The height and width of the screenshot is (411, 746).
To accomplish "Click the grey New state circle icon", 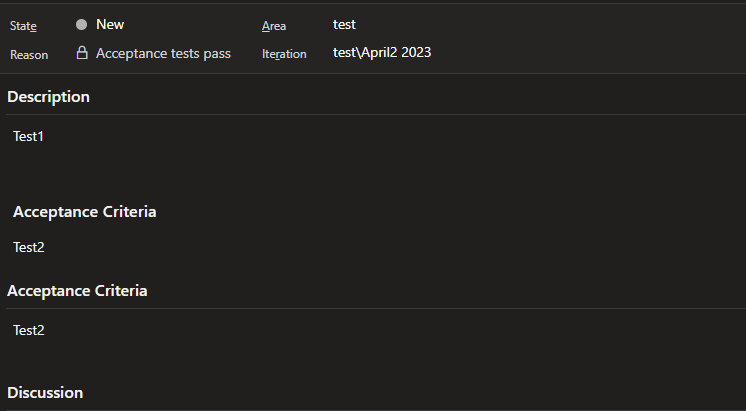I will (81, 25).
